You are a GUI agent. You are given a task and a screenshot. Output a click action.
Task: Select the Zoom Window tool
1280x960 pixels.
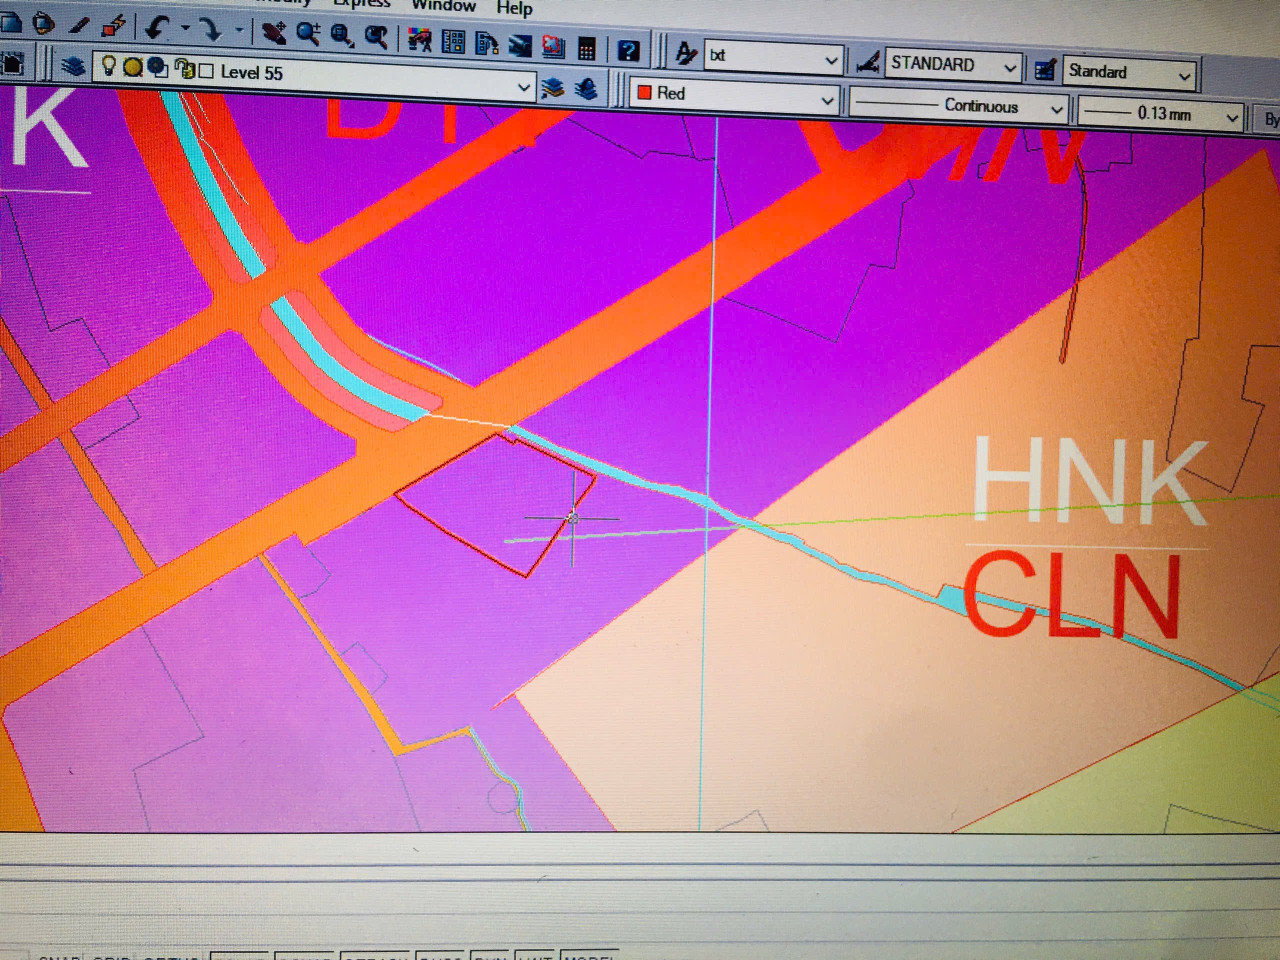coord(342,35)
